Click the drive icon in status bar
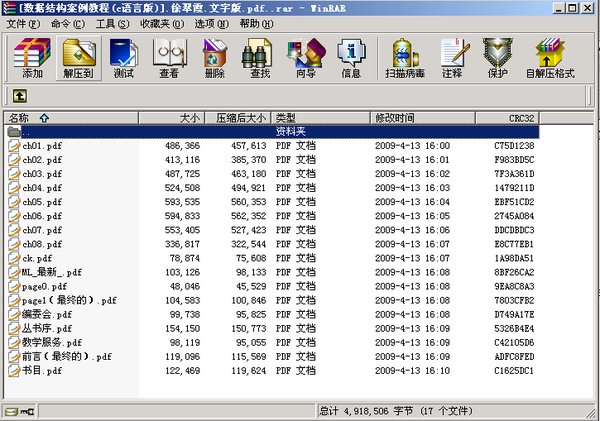 pos(11,411)
